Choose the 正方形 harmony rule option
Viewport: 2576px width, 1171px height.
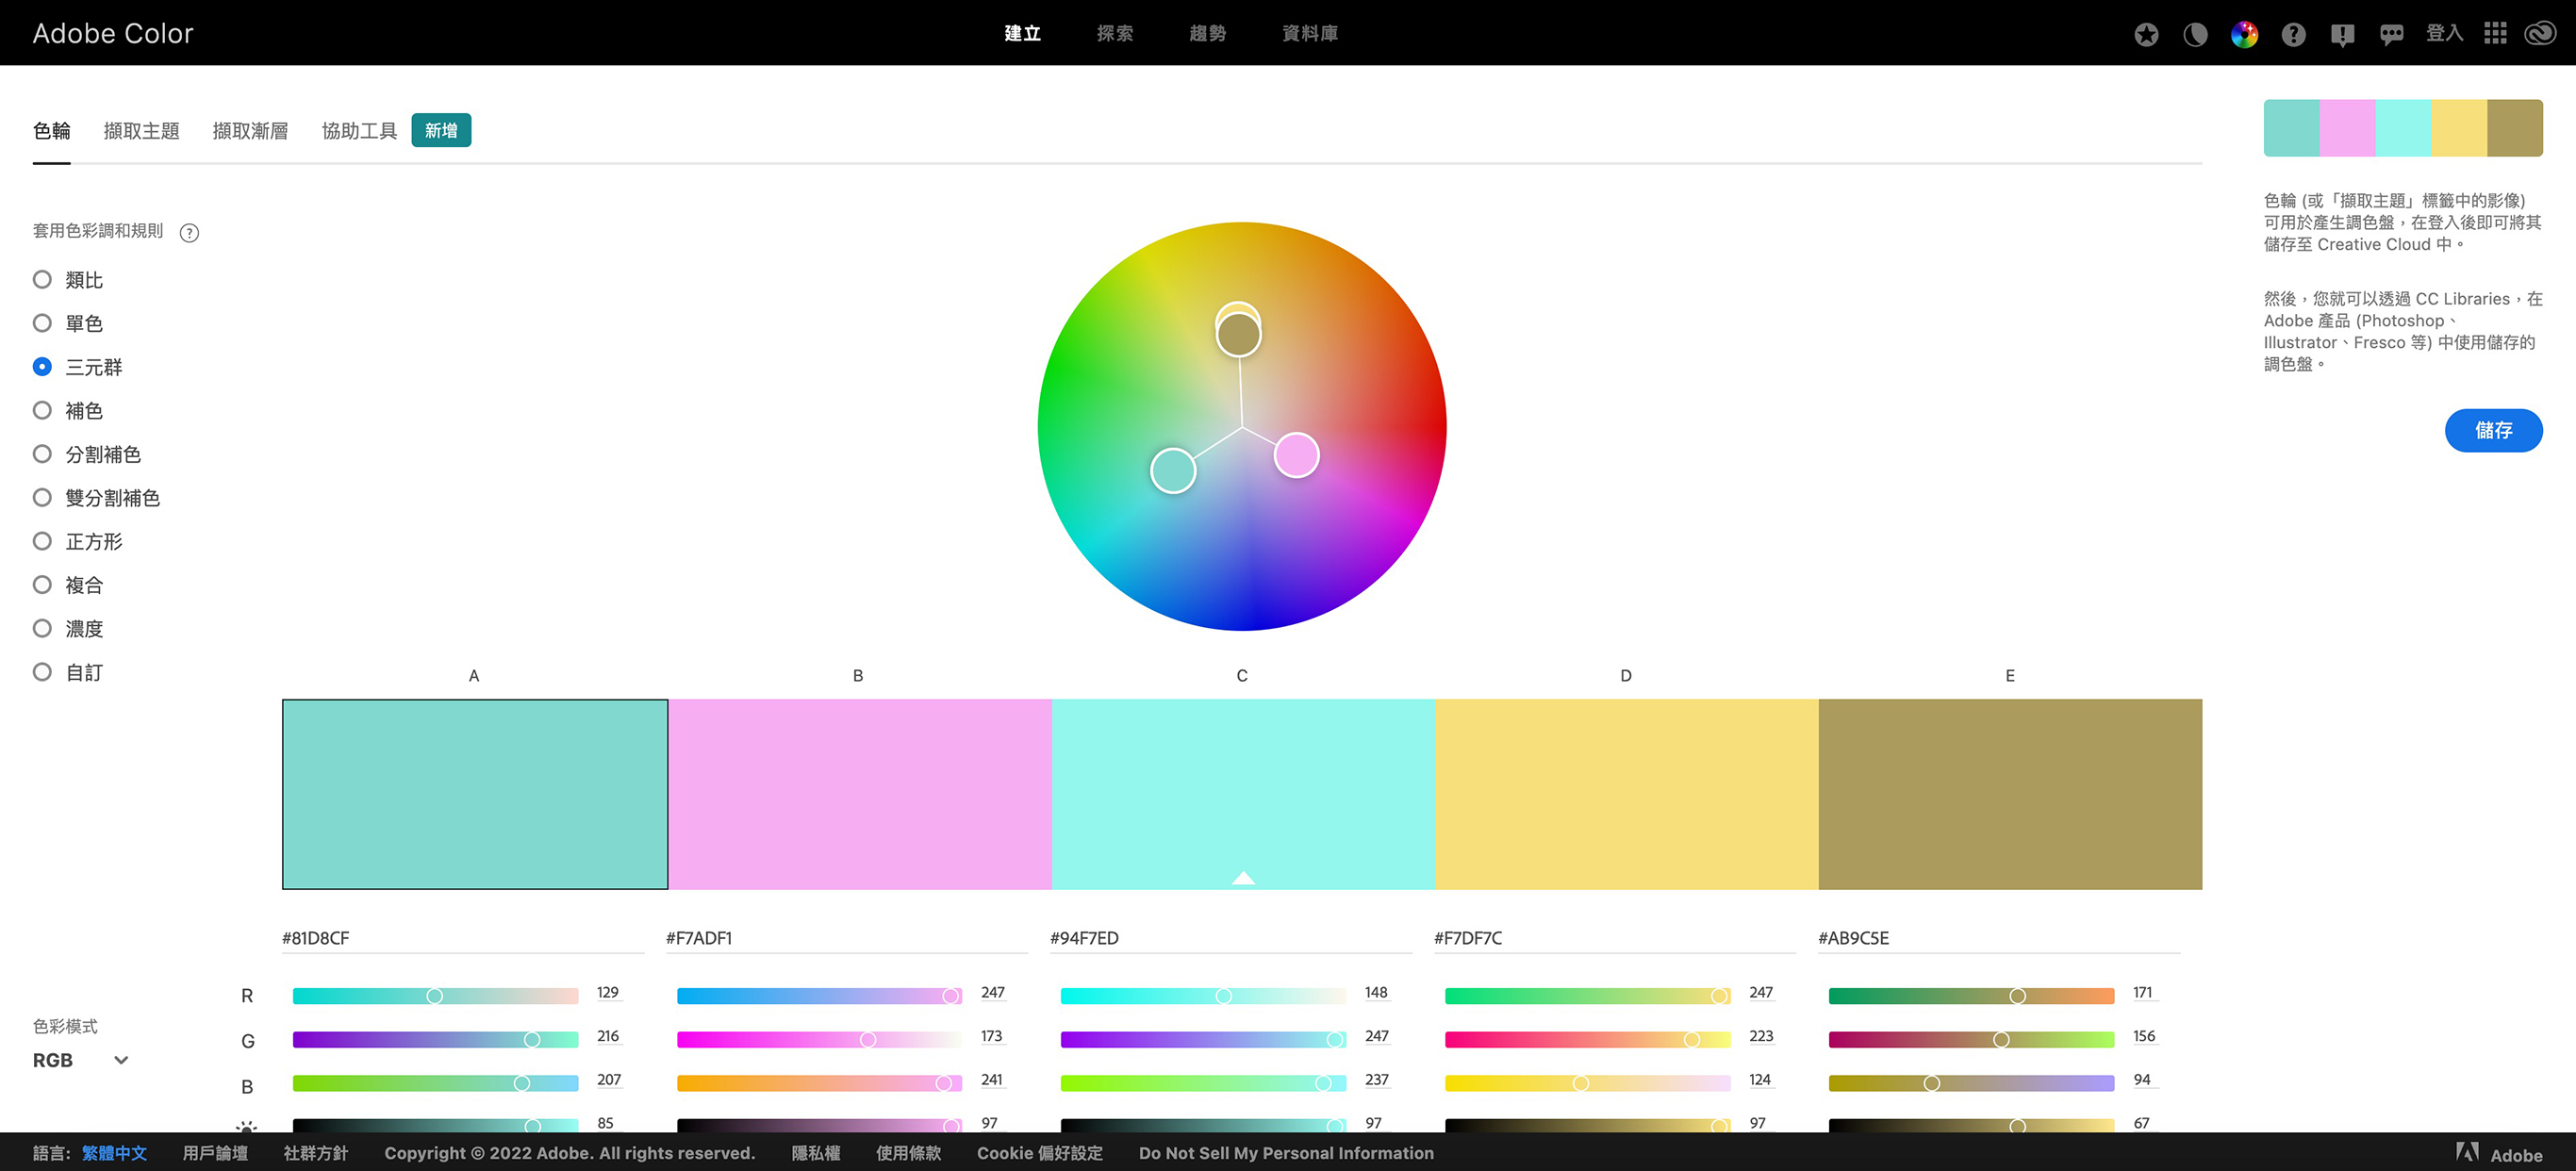pos(42,542)
